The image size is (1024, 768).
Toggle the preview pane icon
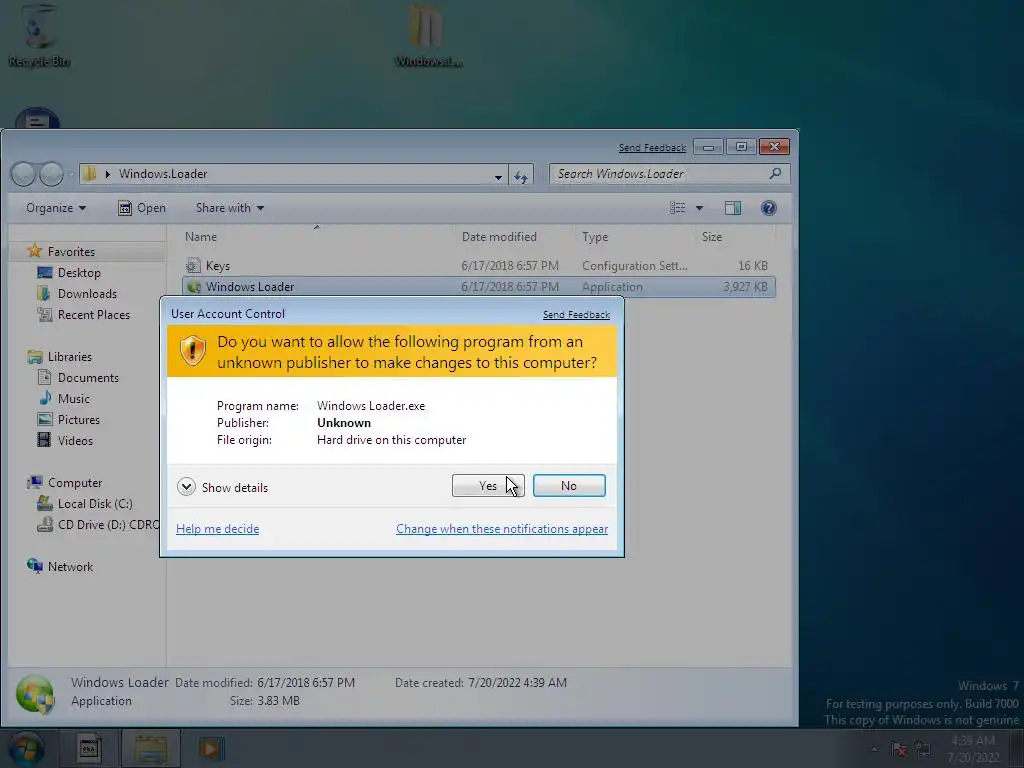pyautogui.click(x=733, y=208)
